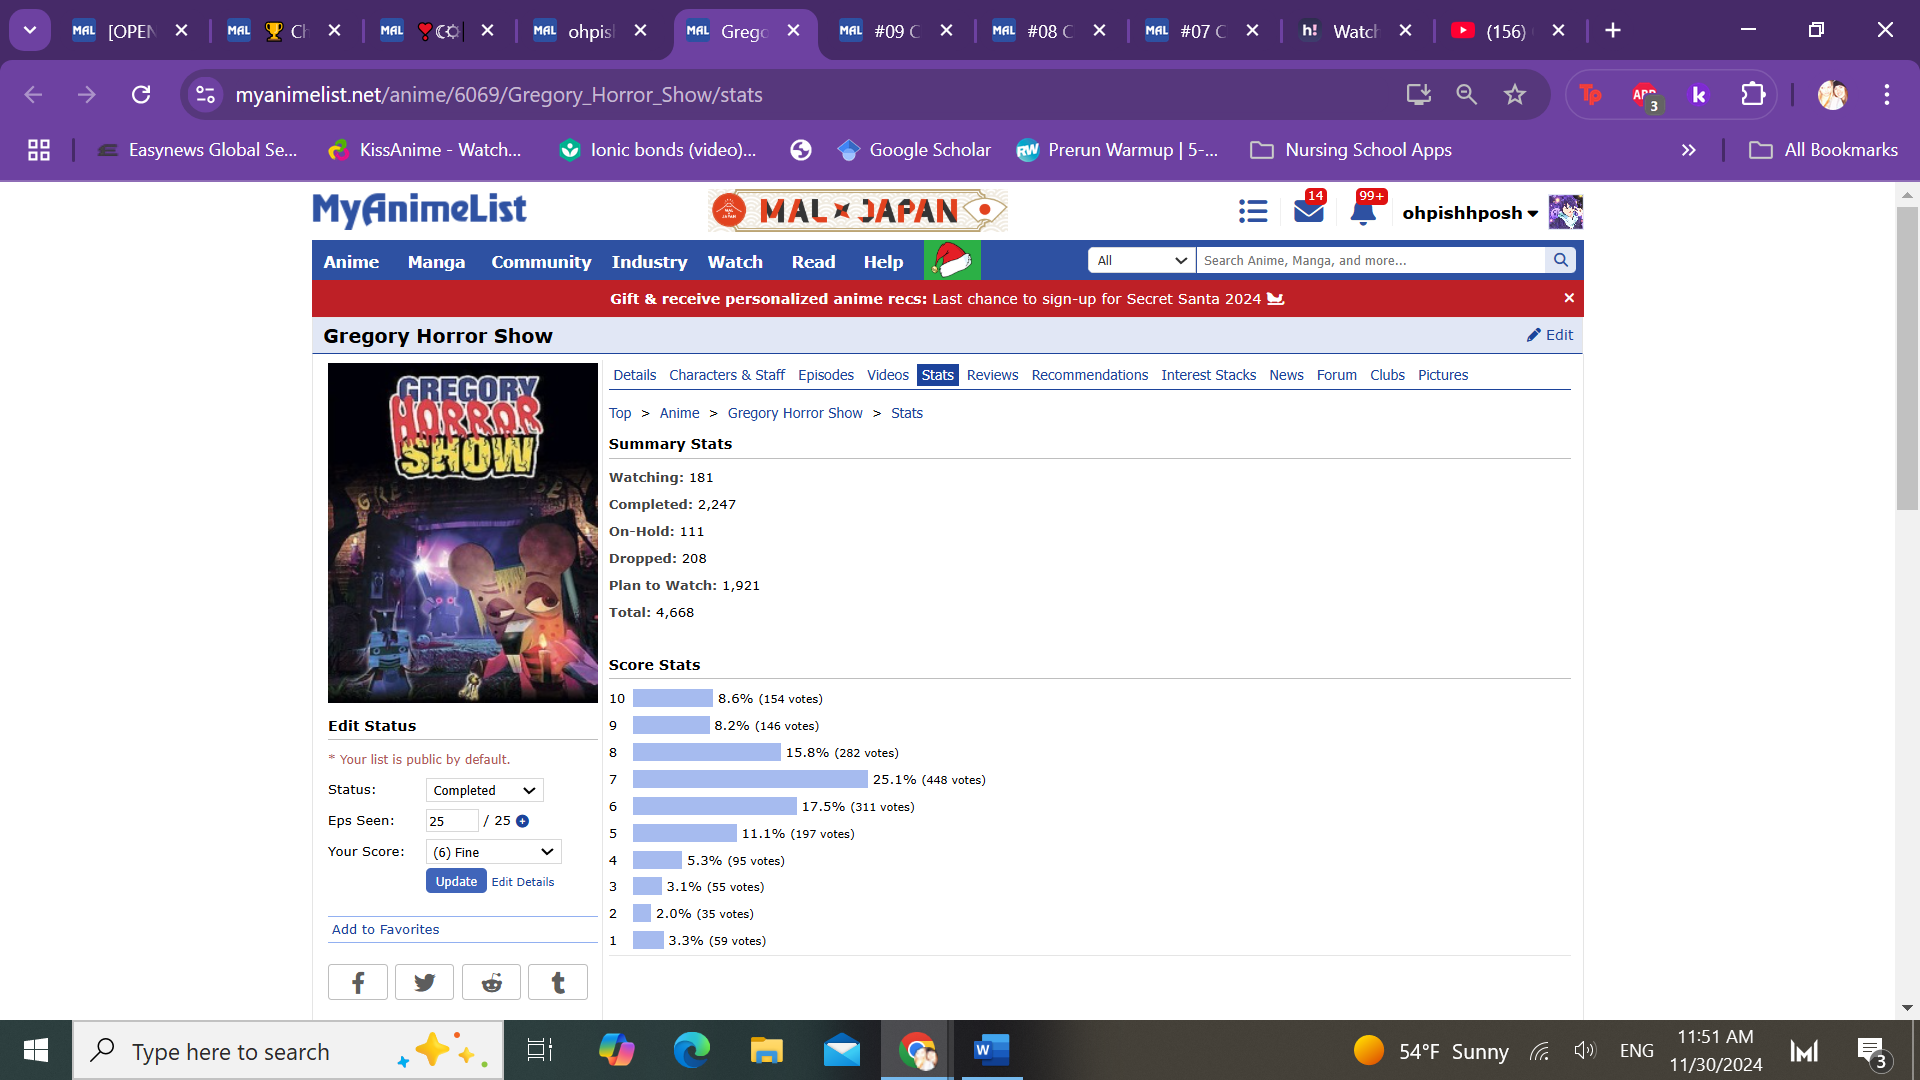This screenshot has height=1080, width=1920.
Task: Open the MAL list menu icon
Action: click(x=1252, y=212)
